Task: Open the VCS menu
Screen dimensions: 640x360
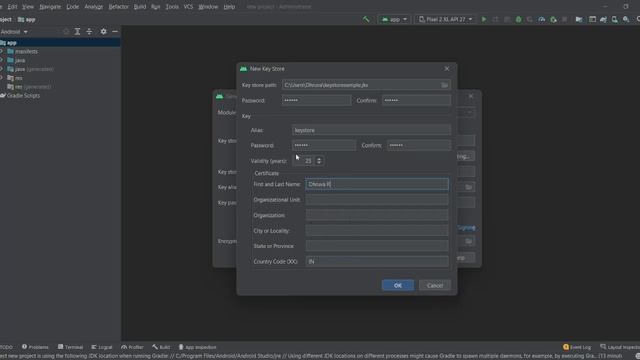Action: 188,7
